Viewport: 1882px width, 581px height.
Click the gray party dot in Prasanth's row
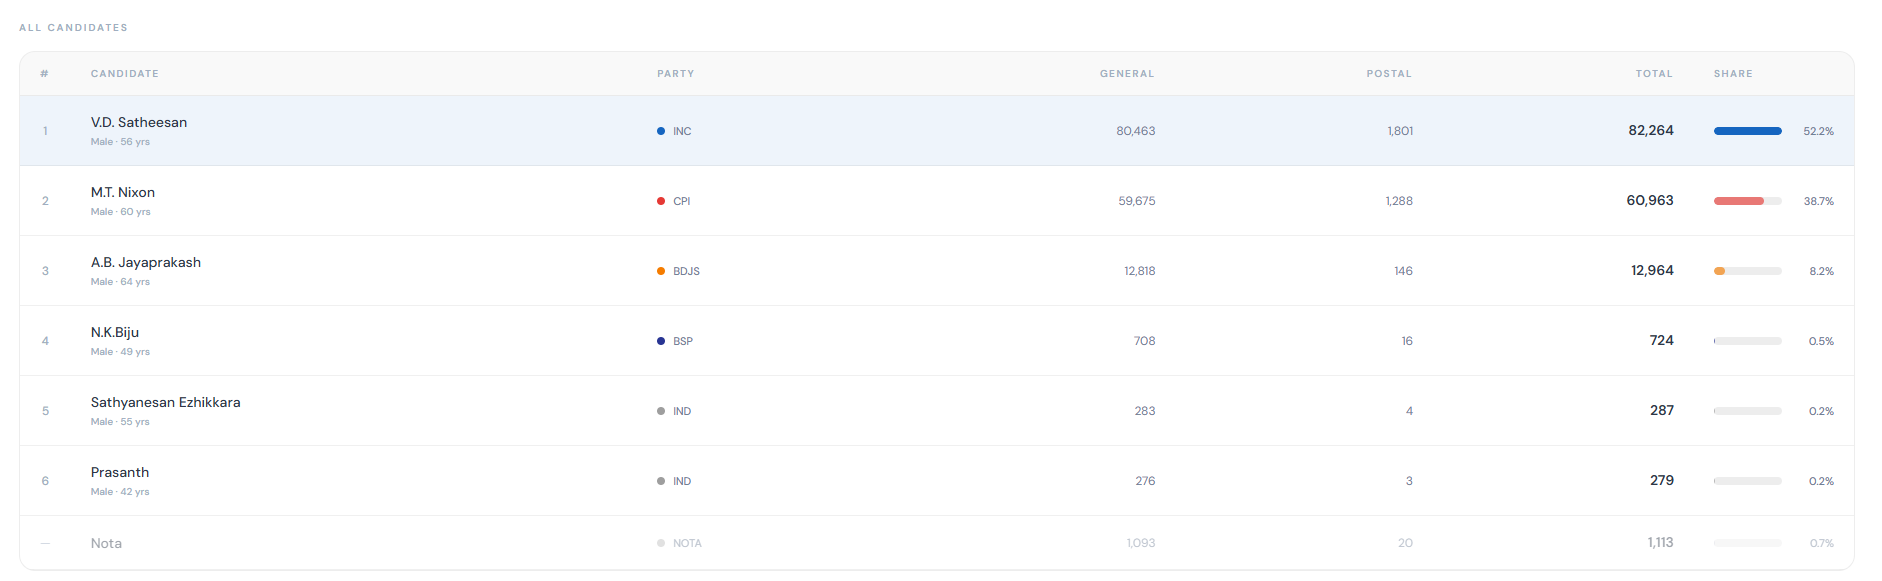(661, 481)
